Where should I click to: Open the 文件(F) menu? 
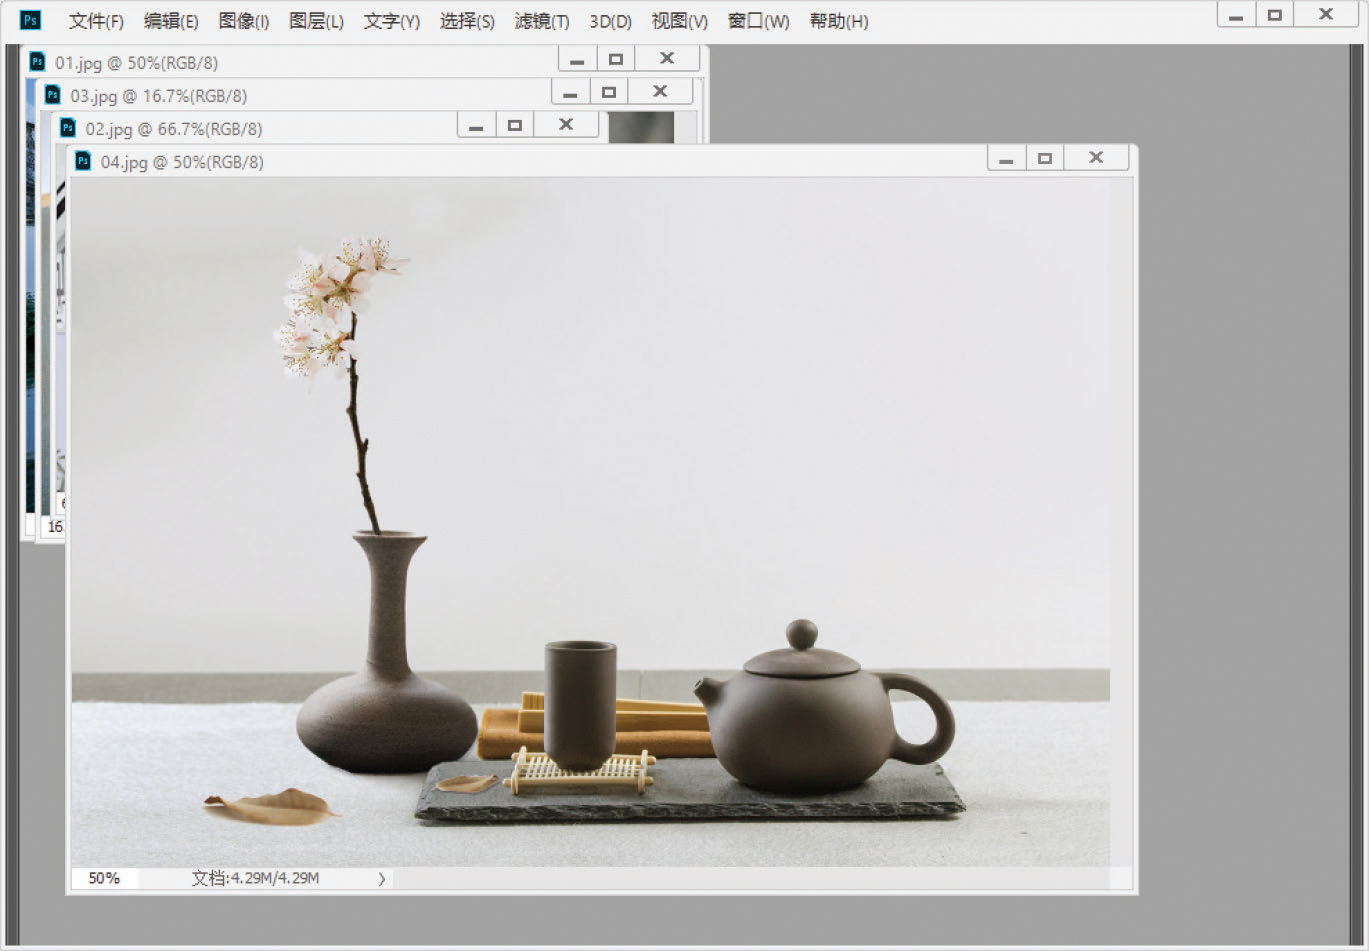(x=96, y=21)
